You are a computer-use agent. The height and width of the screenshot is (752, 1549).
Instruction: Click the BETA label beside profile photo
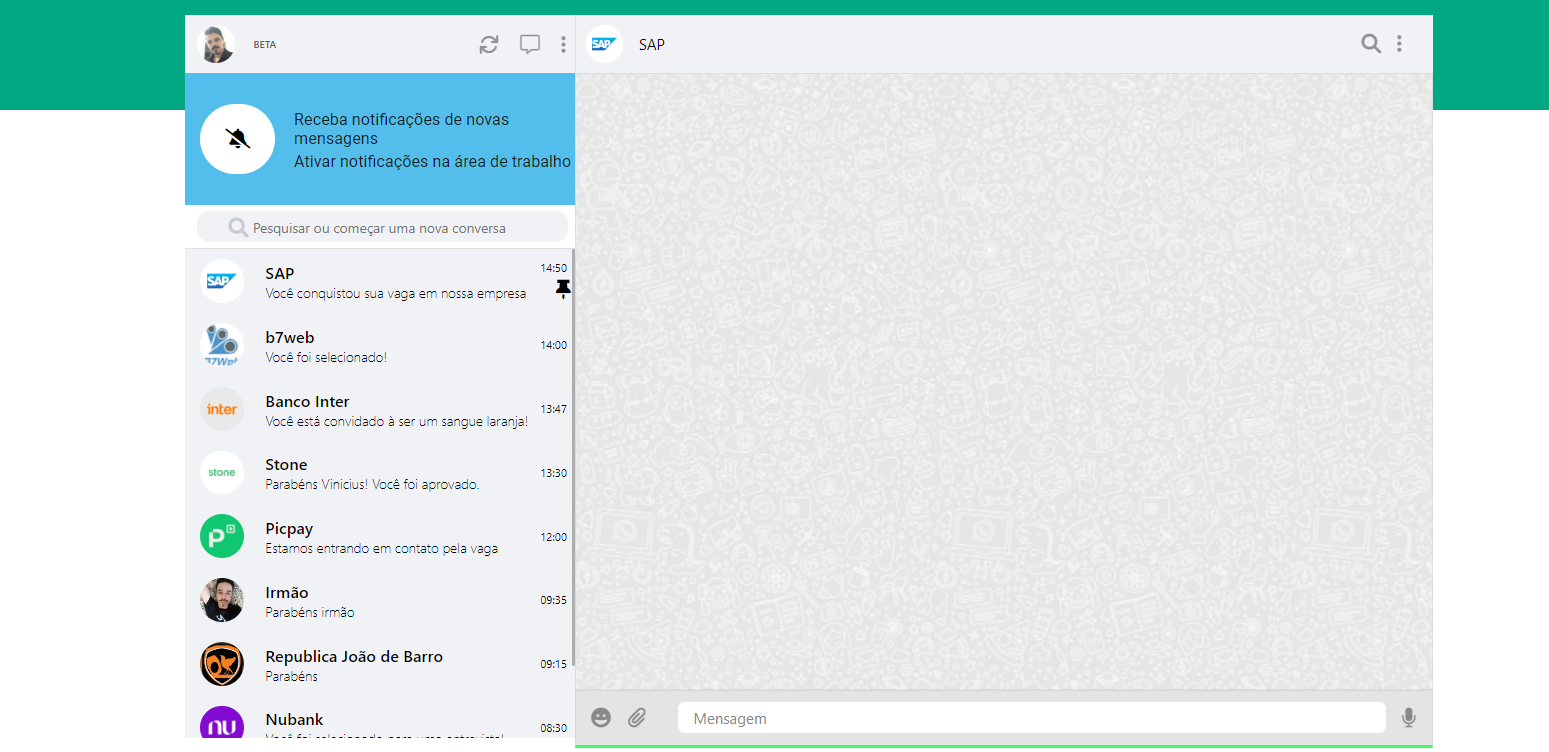point(265,45)
